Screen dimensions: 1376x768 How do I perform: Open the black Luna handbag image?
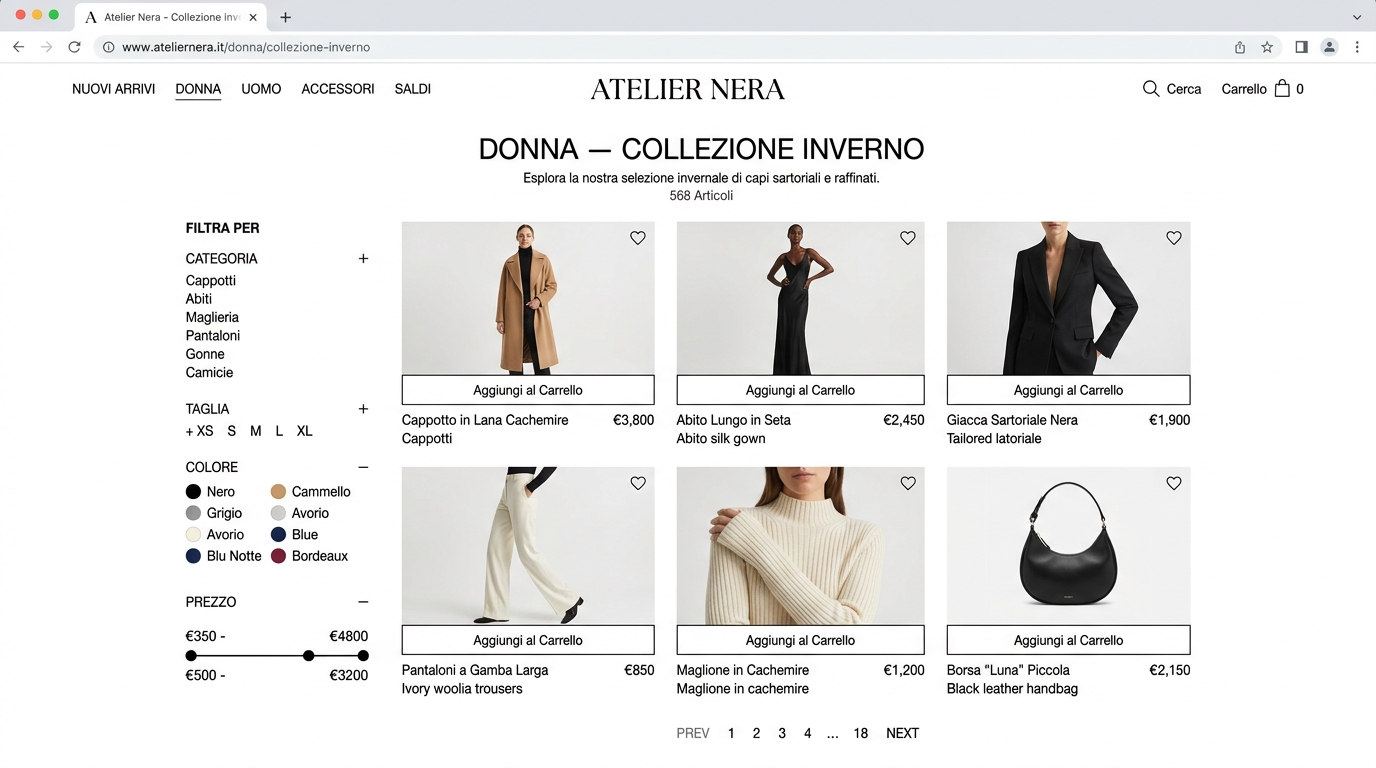tap(1068, 546)
